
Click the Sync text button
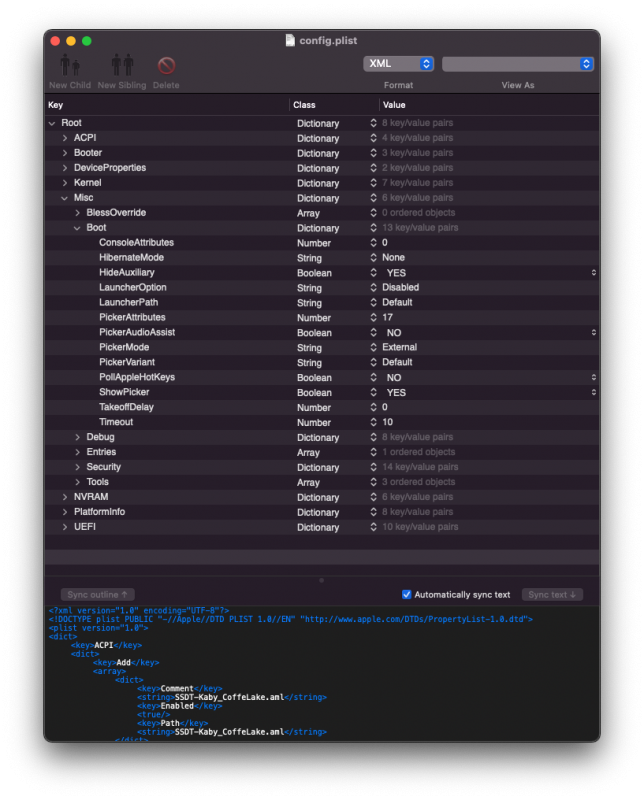(x=552, y=594)
